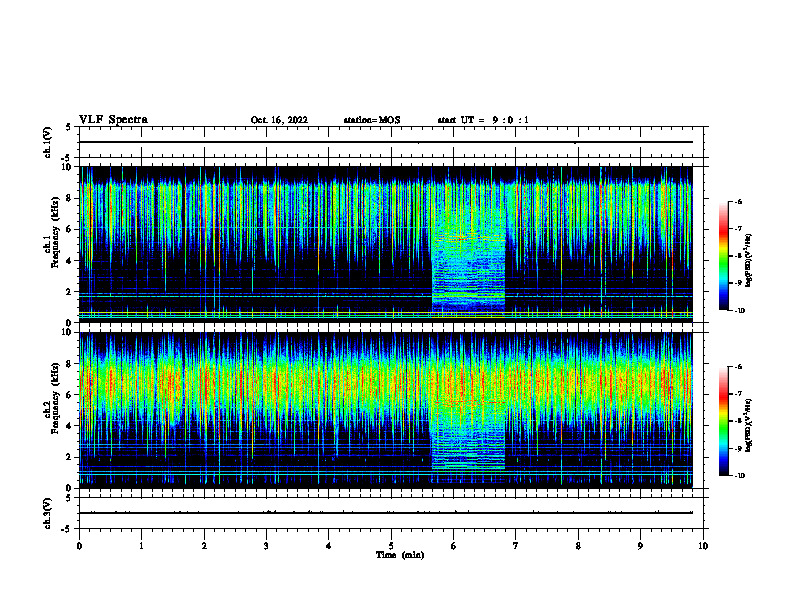792x612 pixels.
Task: Click the time axis tick label "10"
Action: coord(703,546)
